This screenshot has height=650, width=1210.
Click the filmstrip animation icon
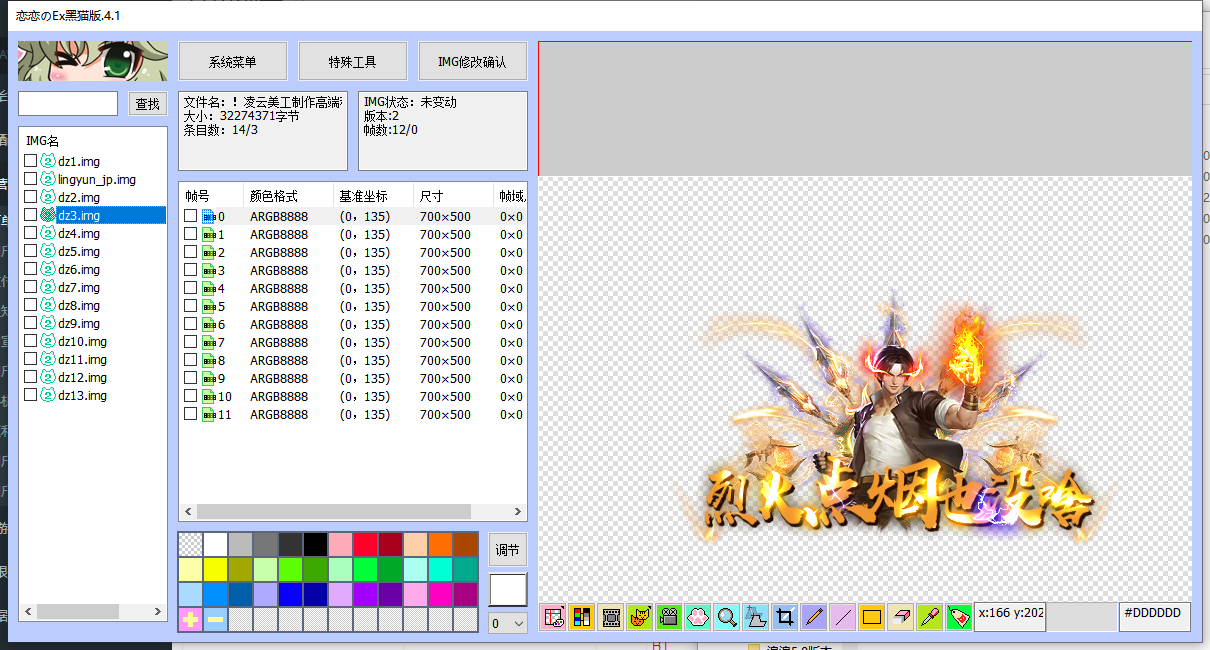(x=610, y=617)
